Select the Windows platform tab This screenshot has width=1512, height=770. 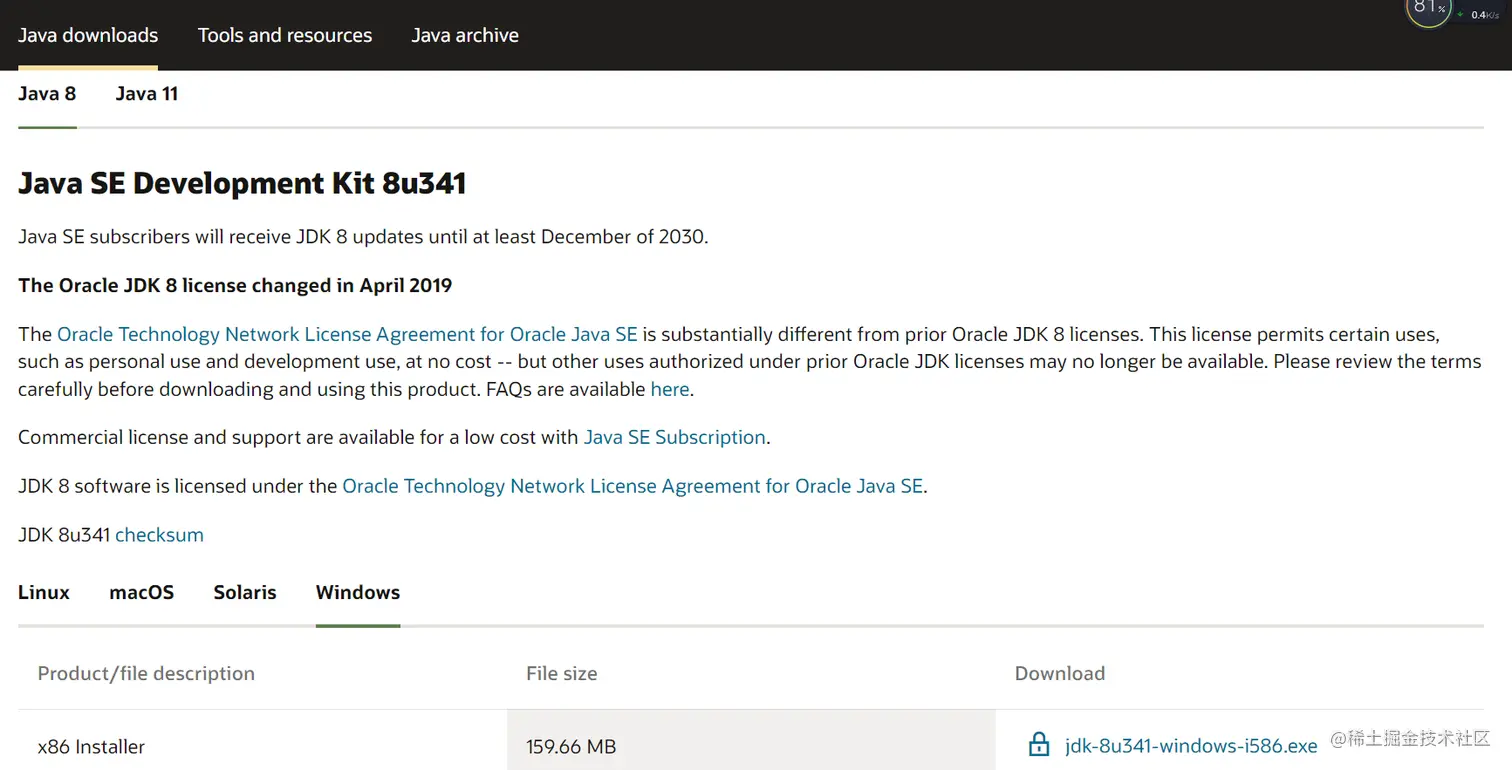358,592
